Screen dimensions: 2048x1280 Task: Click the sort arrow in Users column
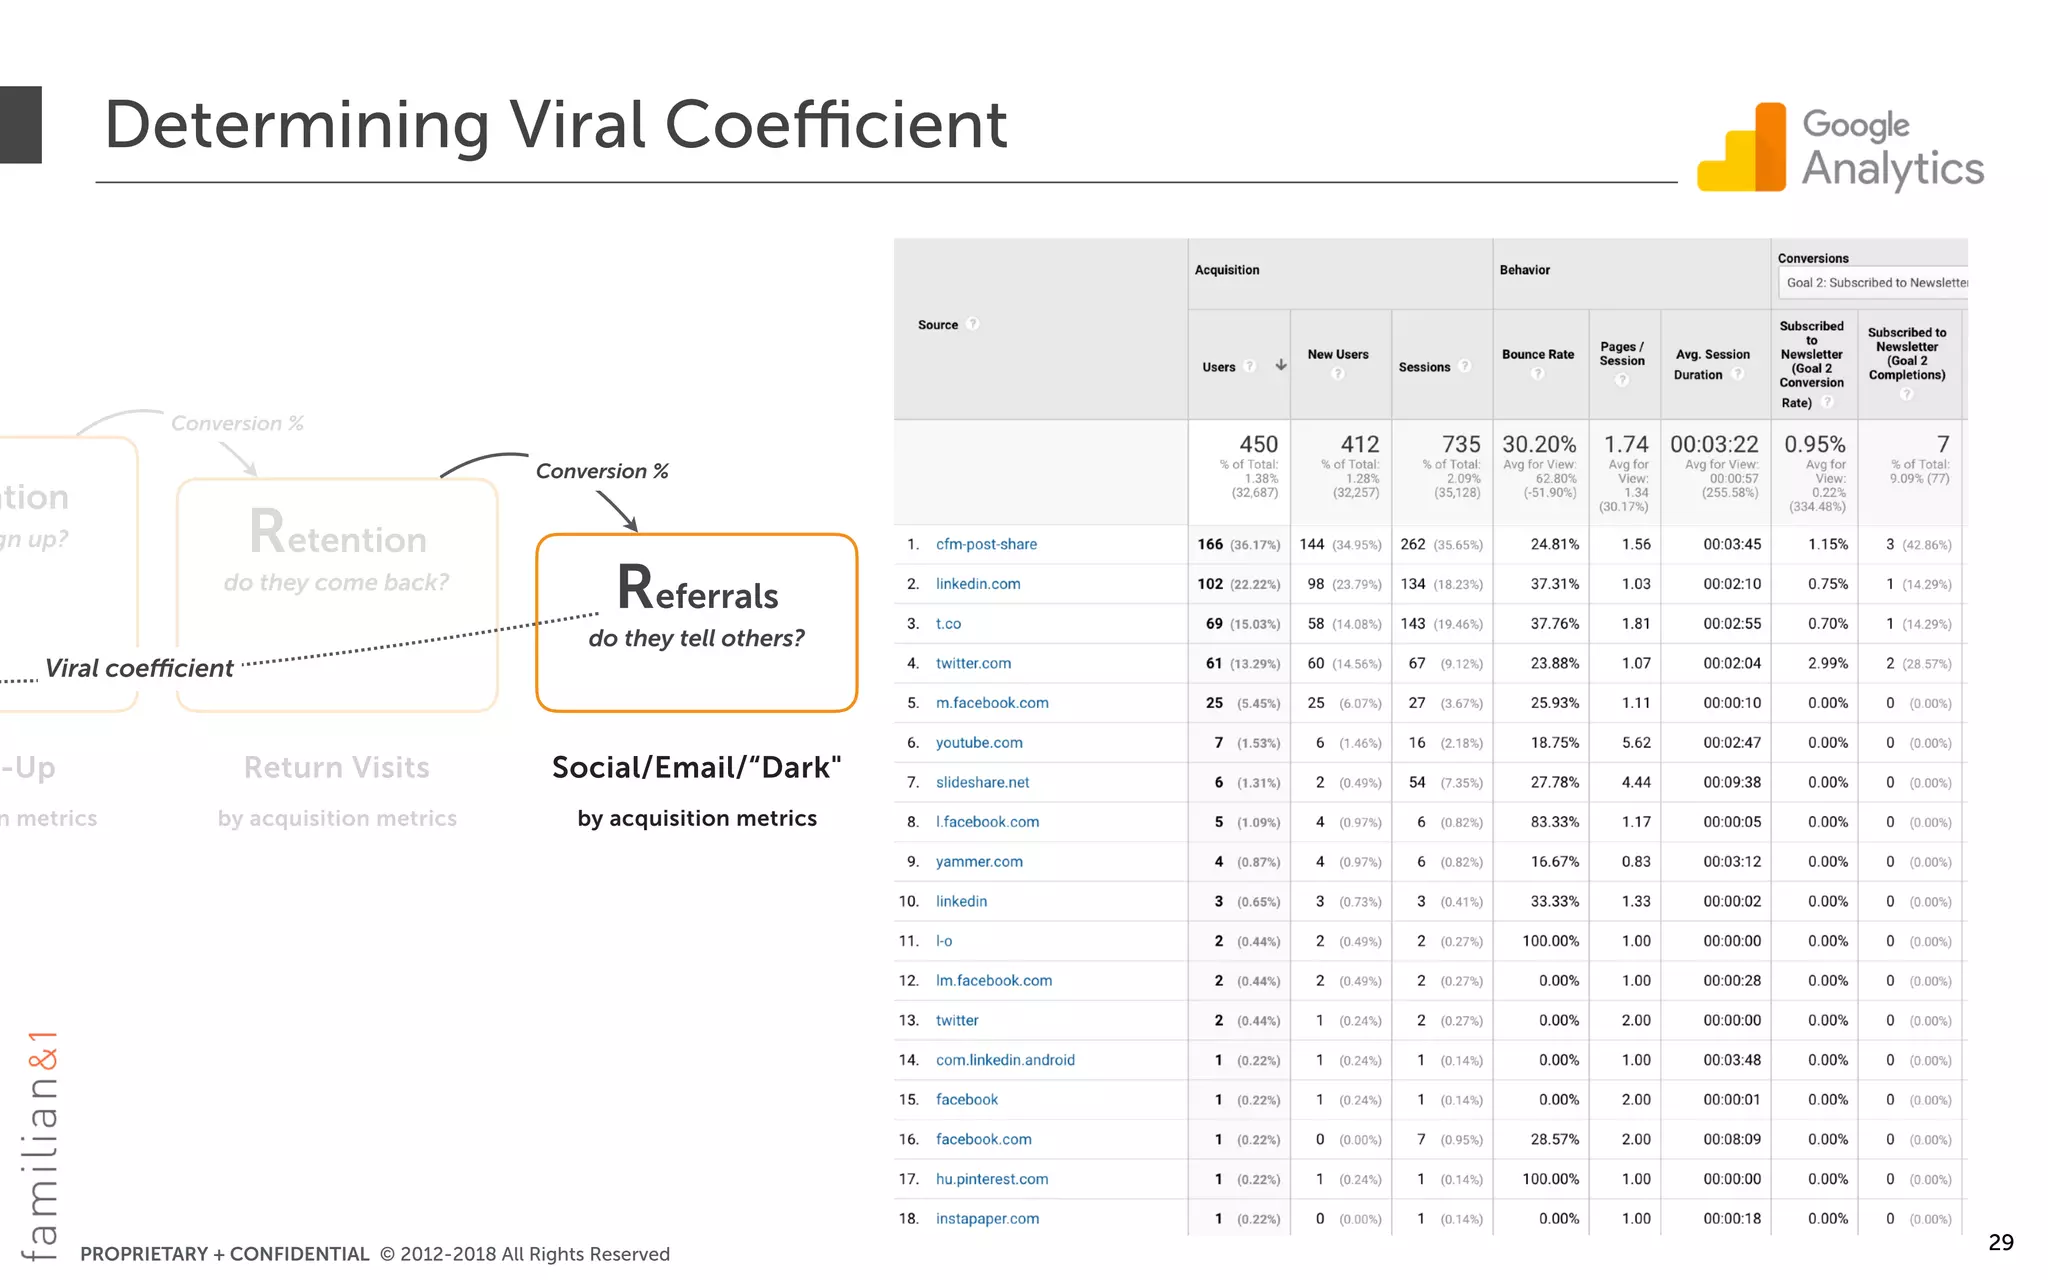[x=1280, y=365]
